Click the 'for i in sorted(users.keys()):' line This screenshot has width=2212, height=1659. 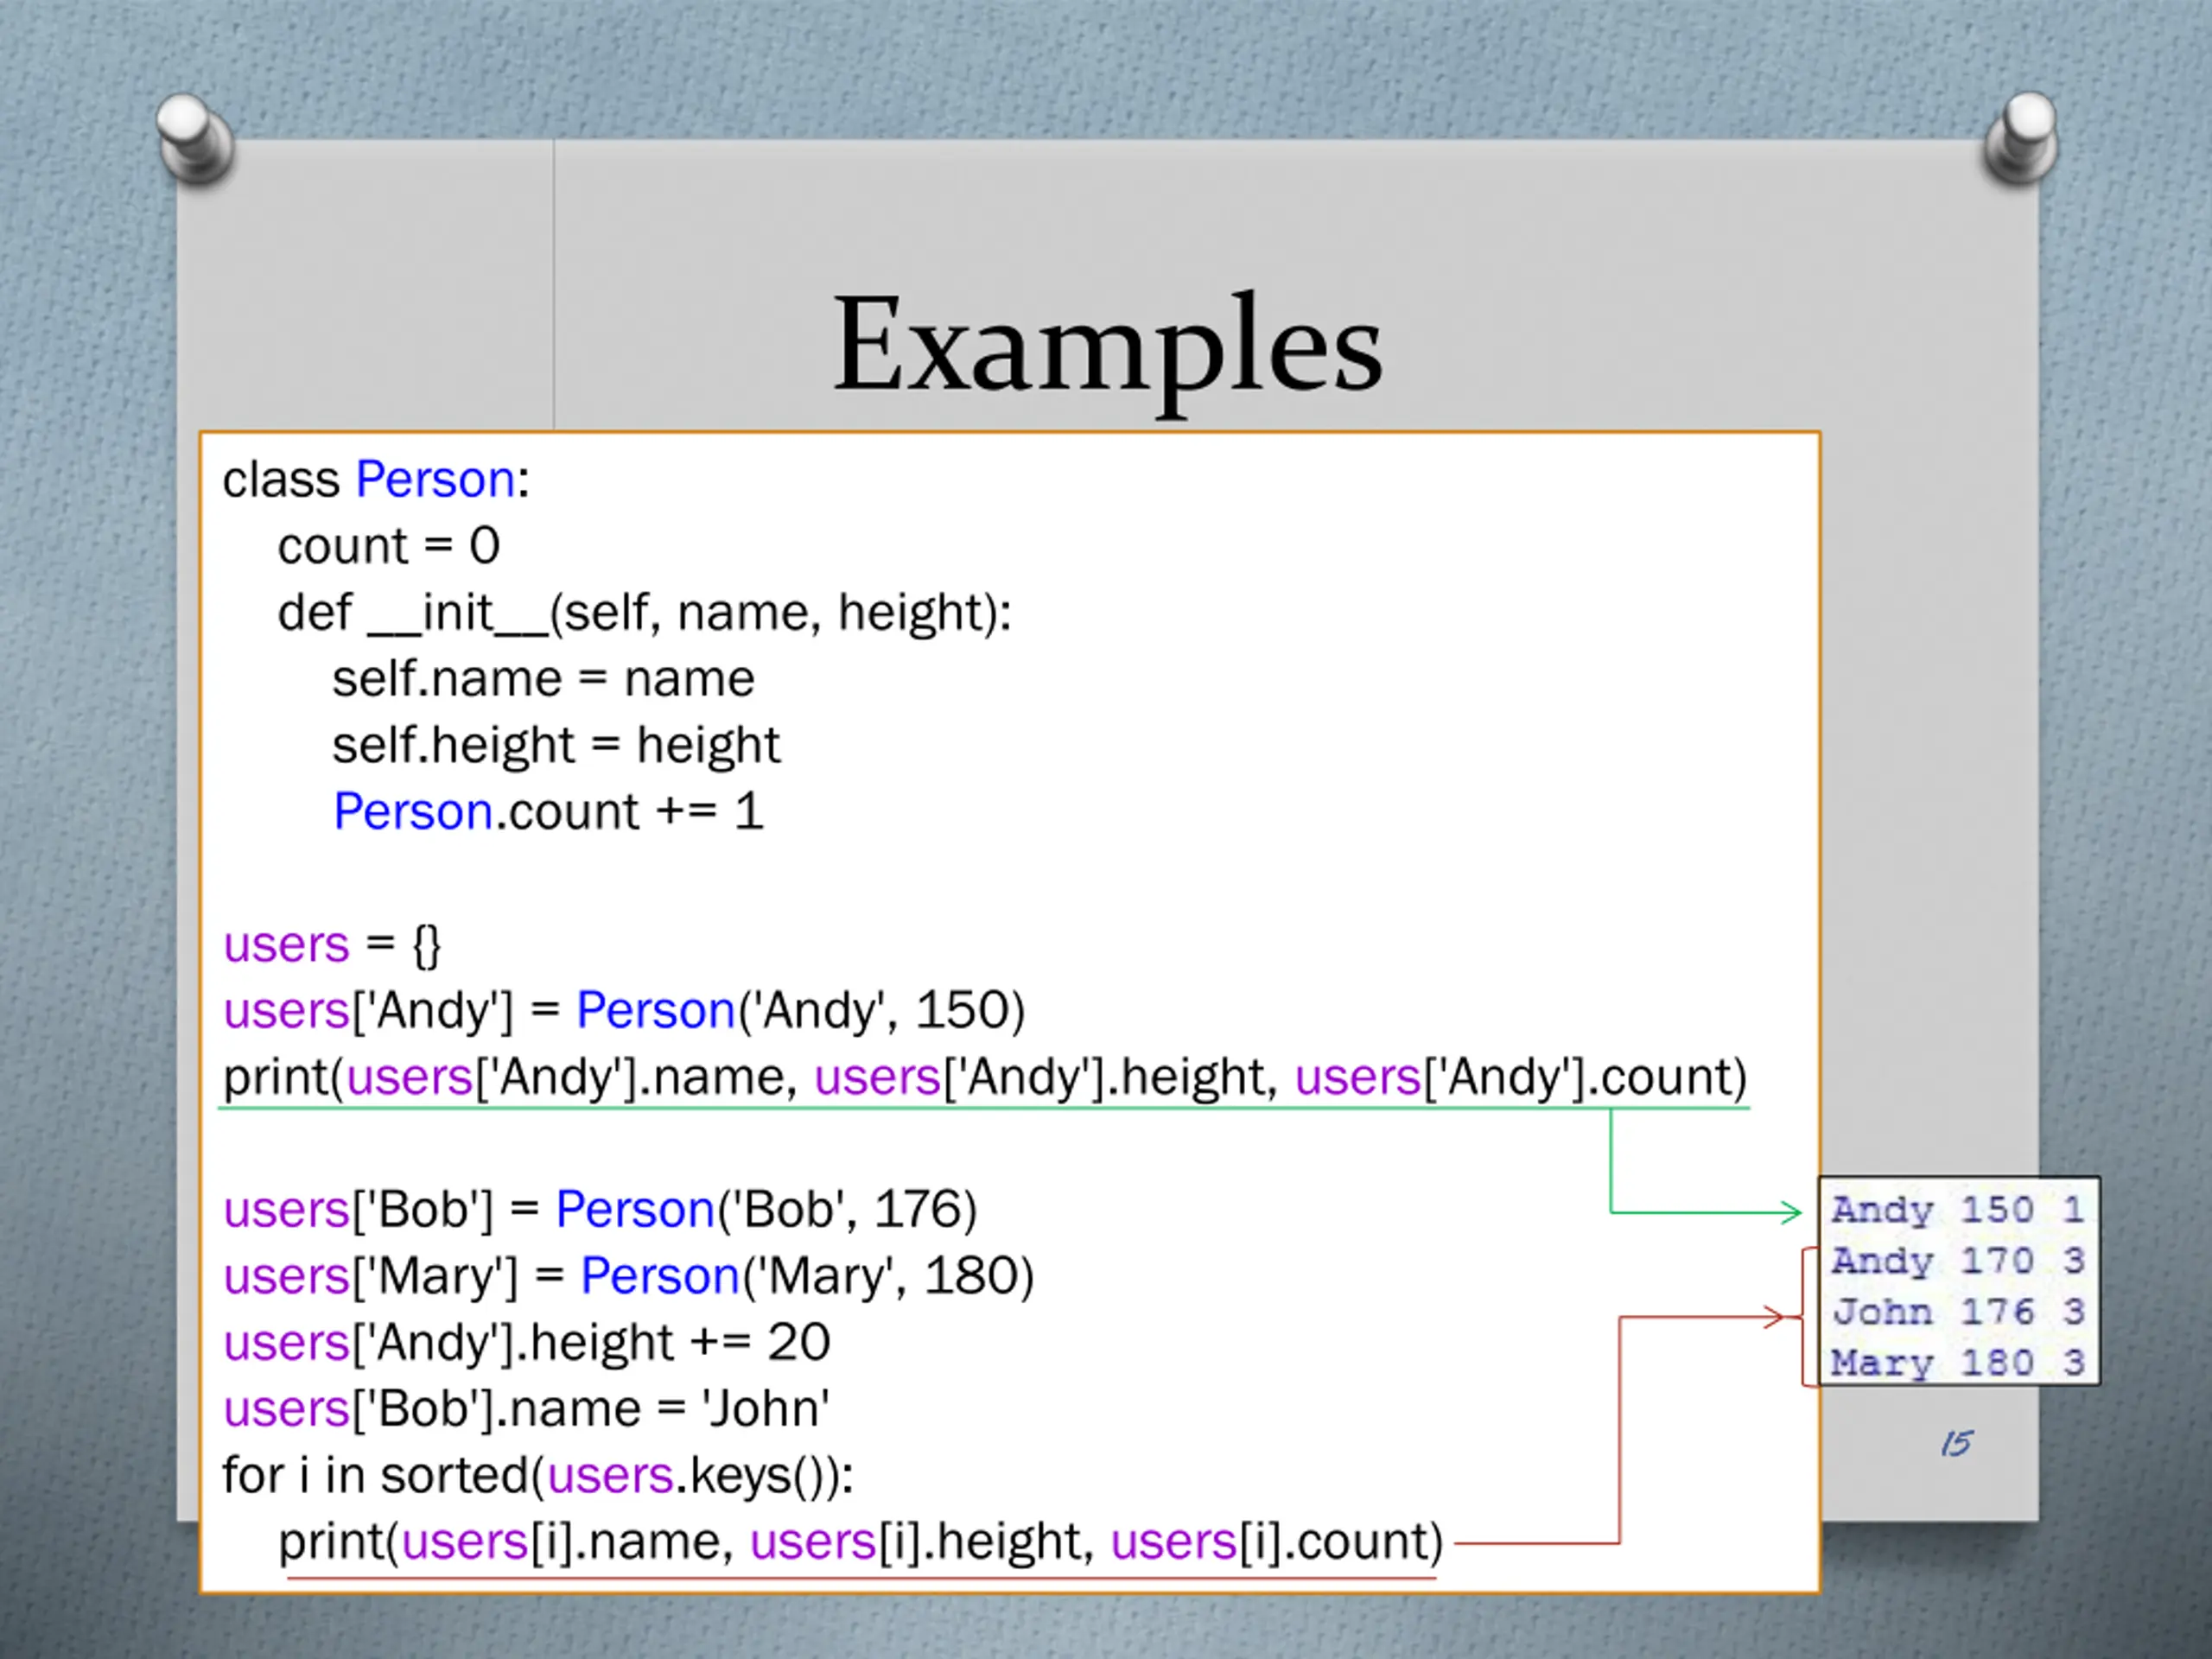(538, 1476)
